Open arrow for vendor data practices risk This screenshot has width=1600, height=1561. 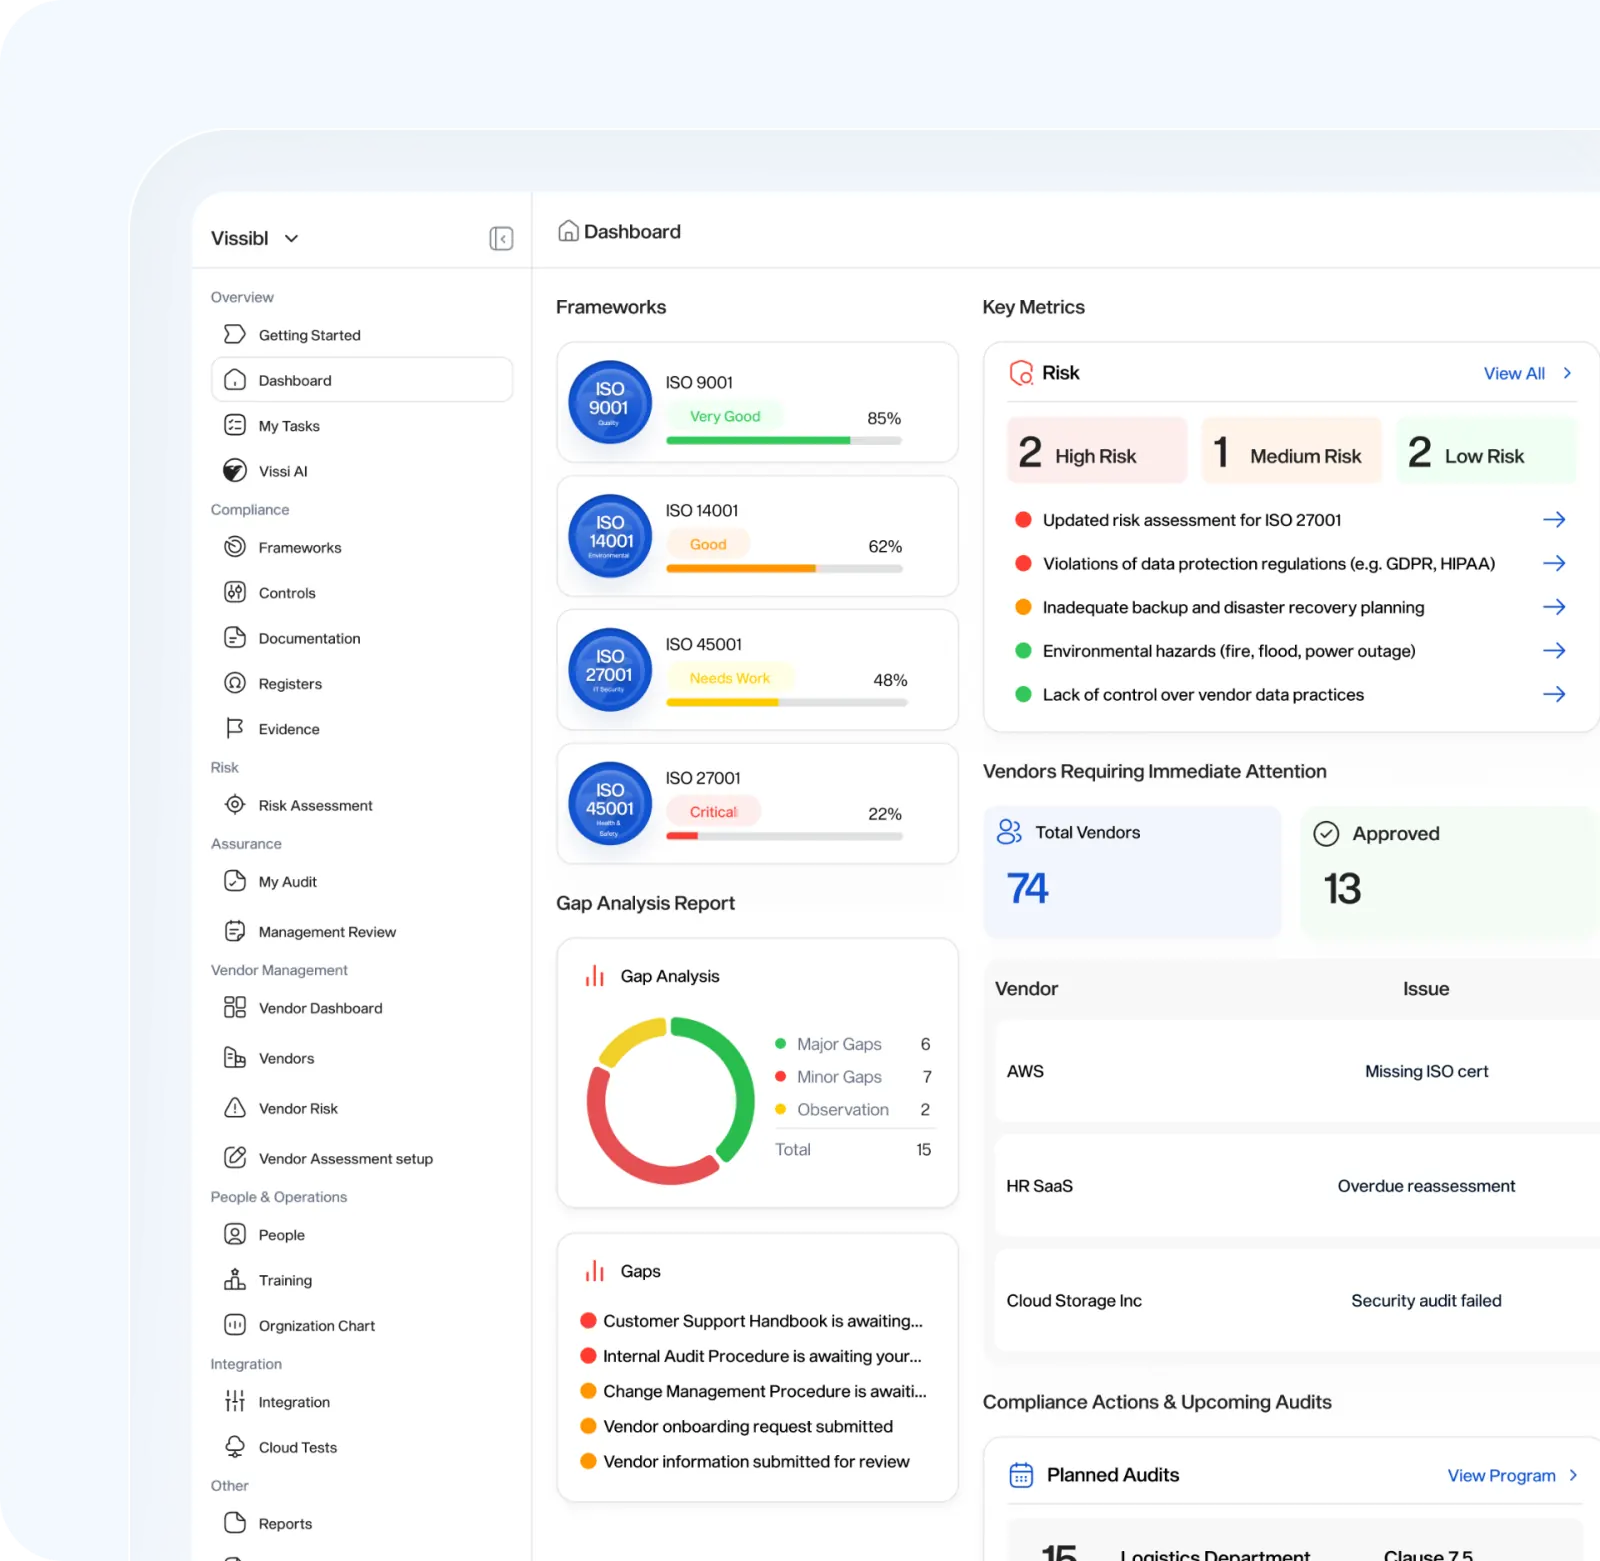click(x=1554, y=694)
